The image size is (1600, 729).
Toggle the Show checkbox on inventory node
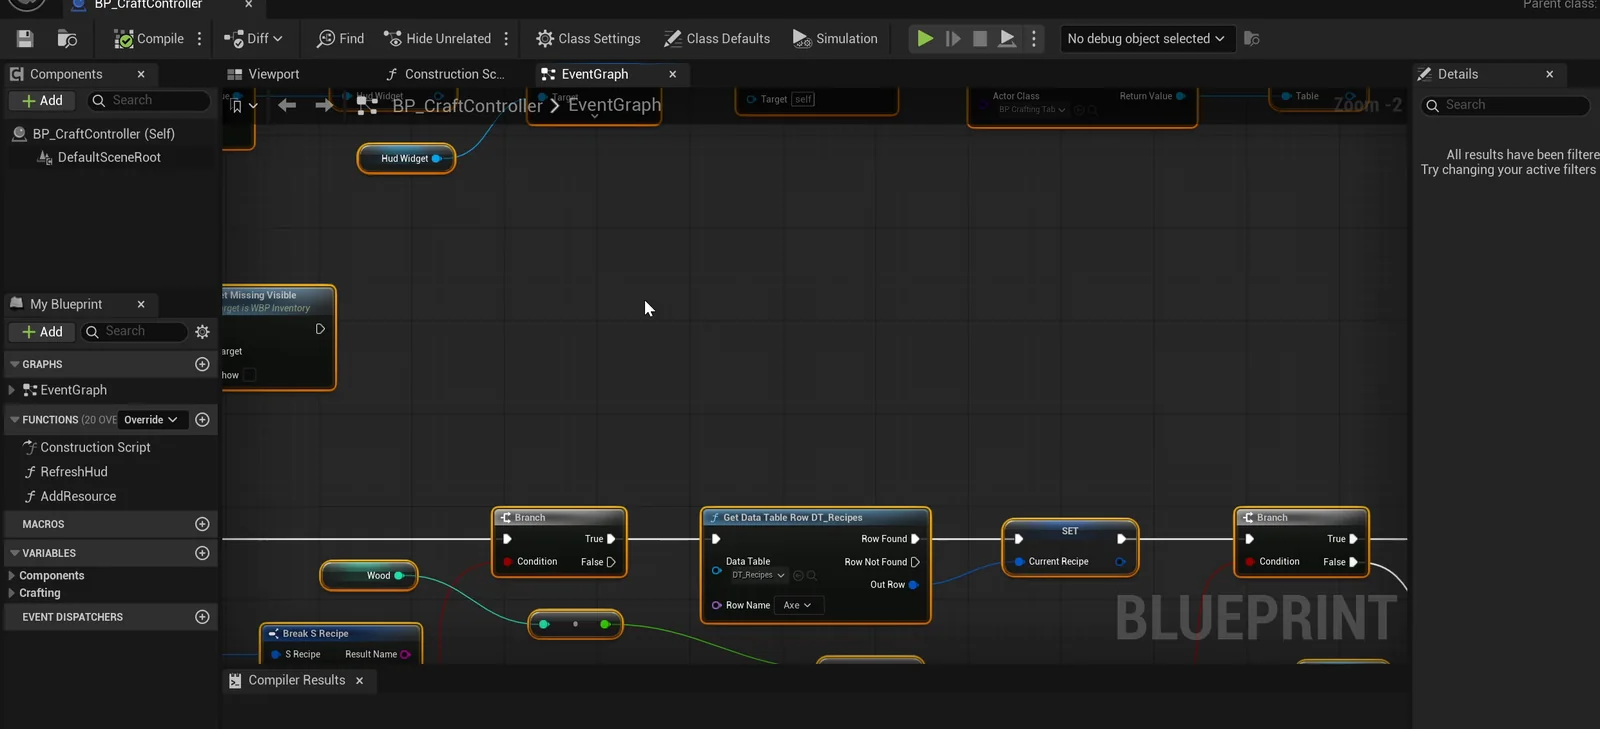[x=250, y=375]
